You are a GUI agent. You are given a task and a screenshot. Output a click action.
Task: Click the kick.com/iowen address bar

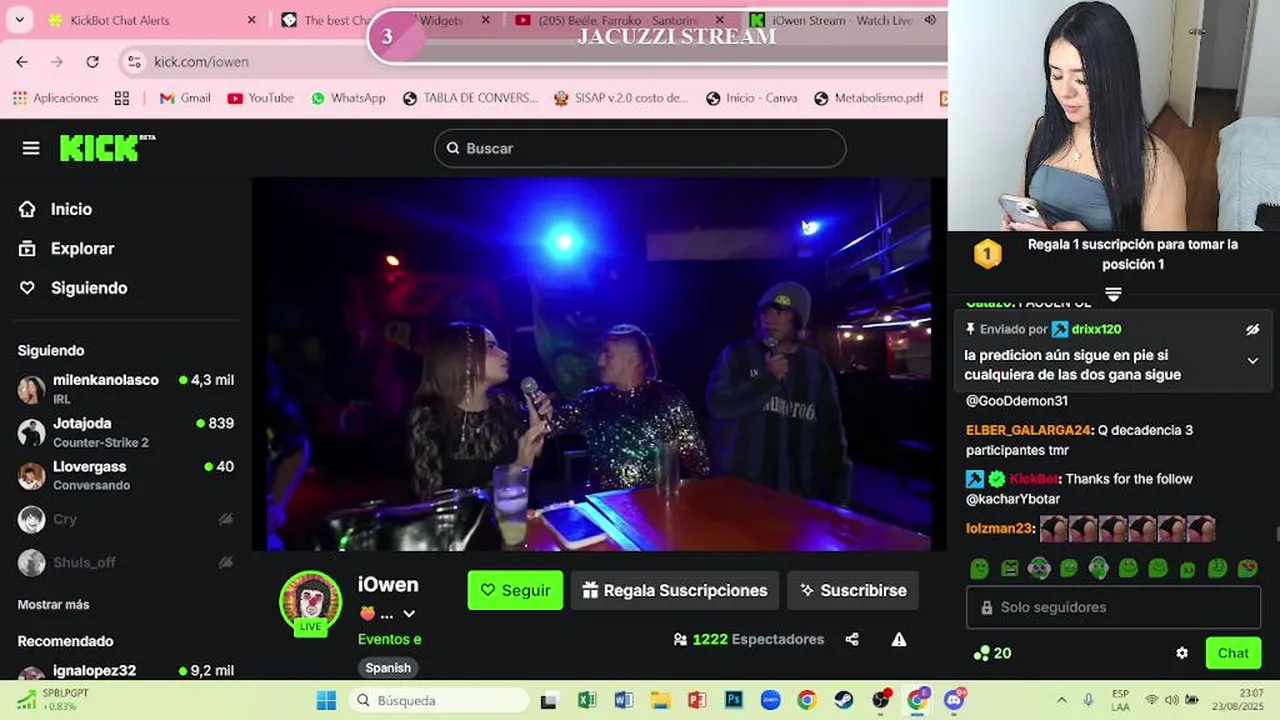tap(202, 61)
